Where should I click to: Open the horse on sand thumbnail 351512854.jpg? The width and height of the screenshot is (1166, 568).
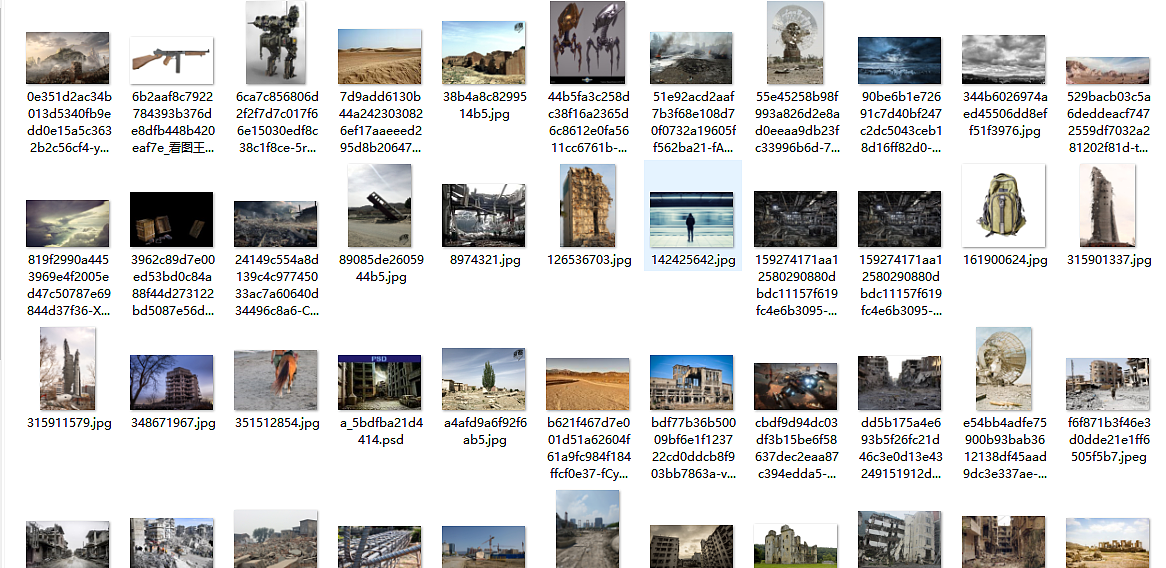coord(275,382)
